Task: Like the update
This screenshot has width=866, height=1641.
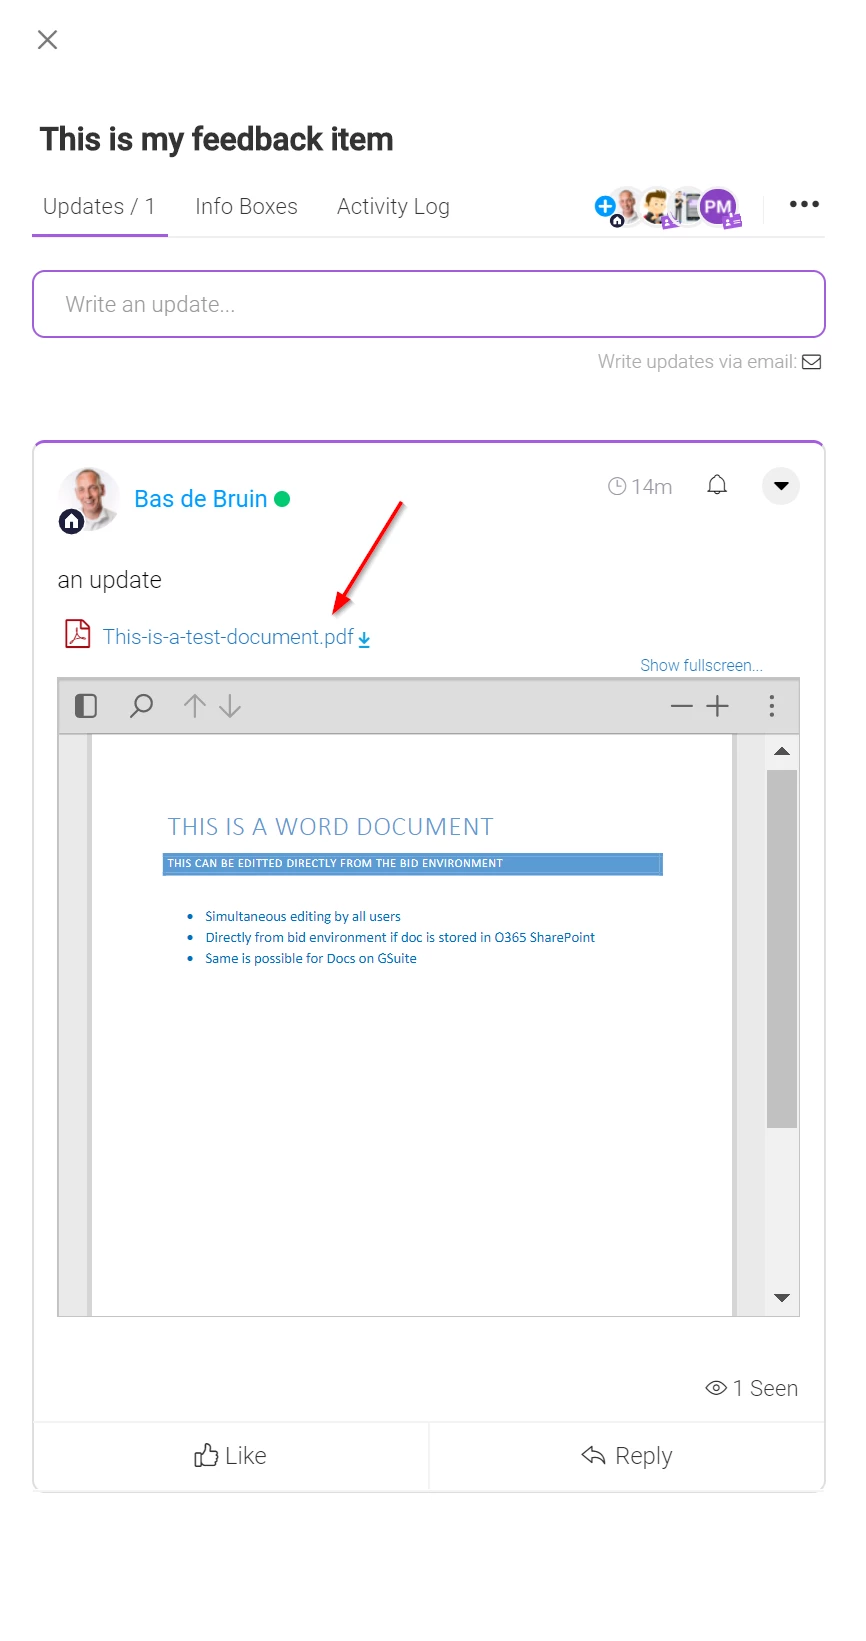Action: (x=231, y=1456)
